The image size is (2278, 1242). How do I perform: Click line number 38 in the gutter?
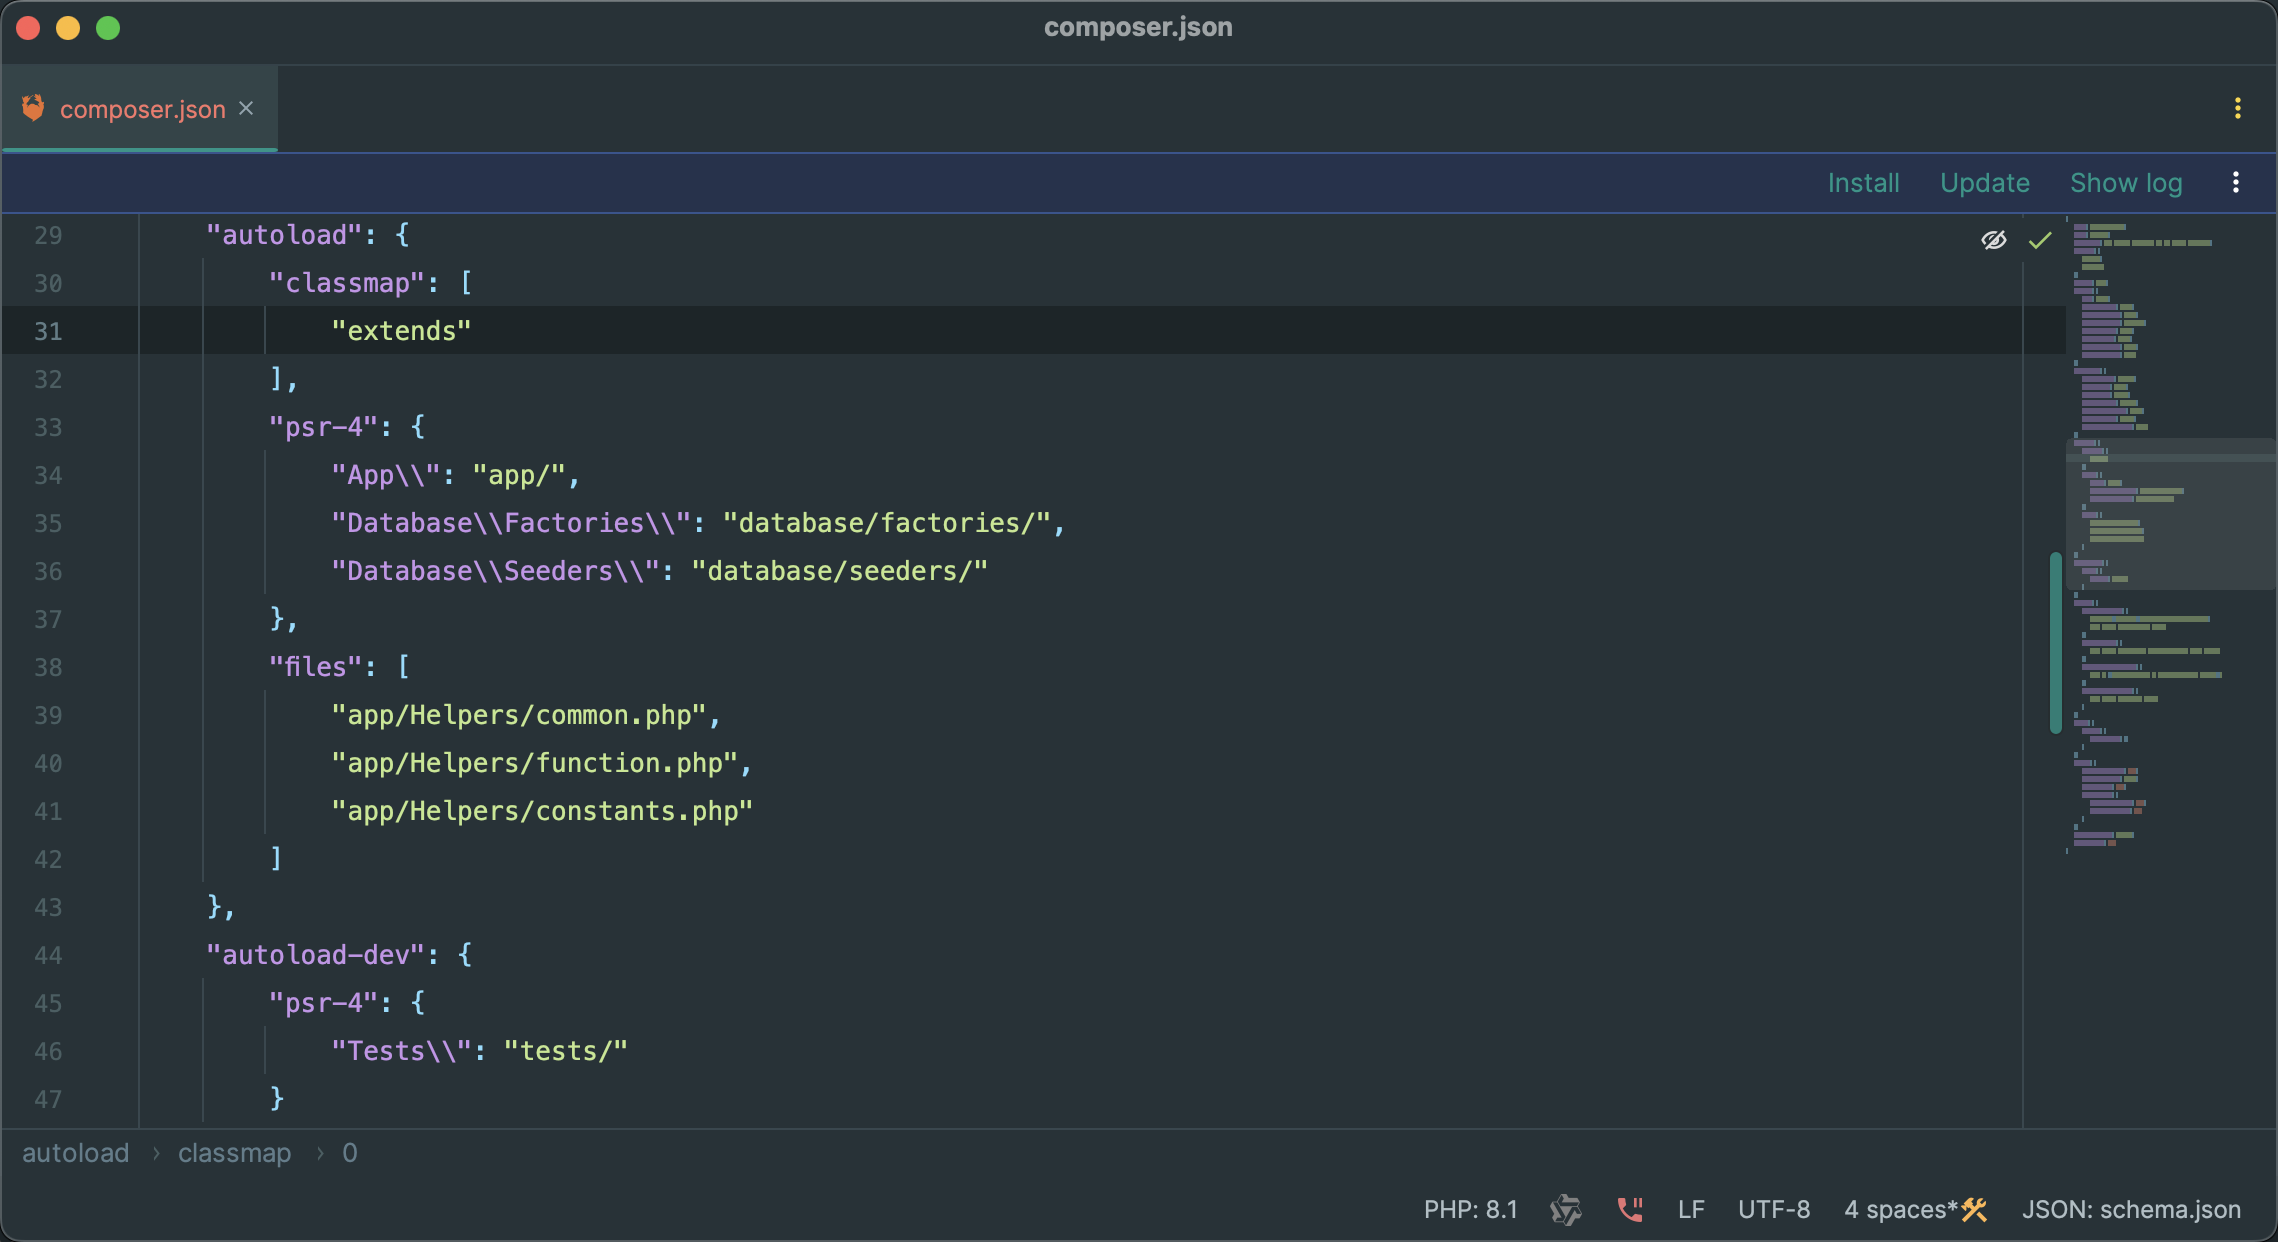click(48, 667)
